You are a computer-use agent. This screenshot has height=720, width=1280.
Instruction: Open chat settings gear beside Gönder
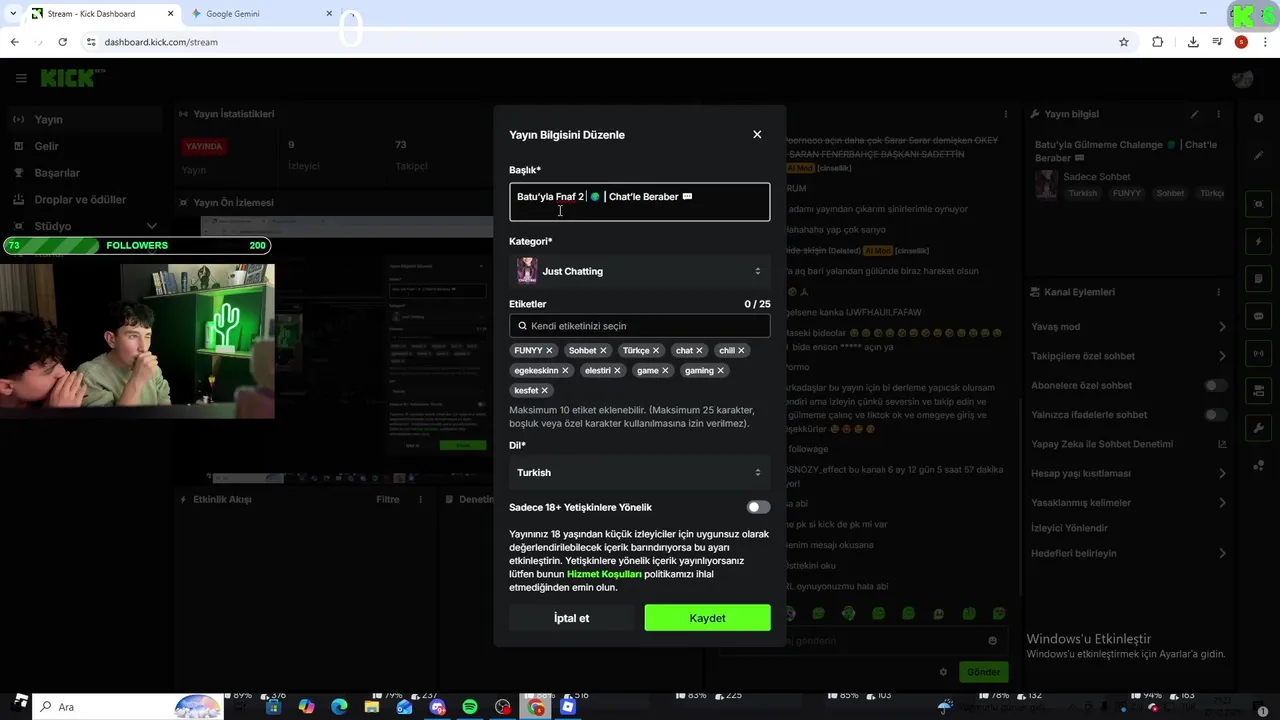click(943, 672)
